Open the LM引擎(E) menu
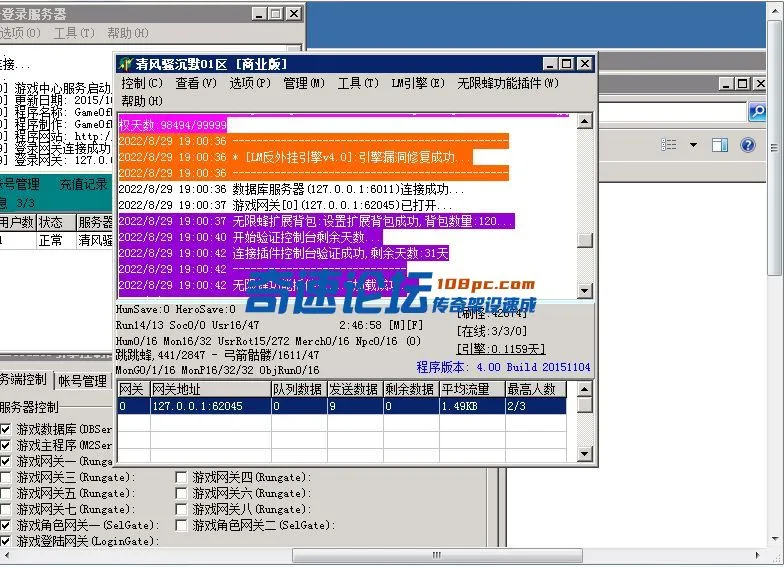784x567 pixels. tap(418, 83)
